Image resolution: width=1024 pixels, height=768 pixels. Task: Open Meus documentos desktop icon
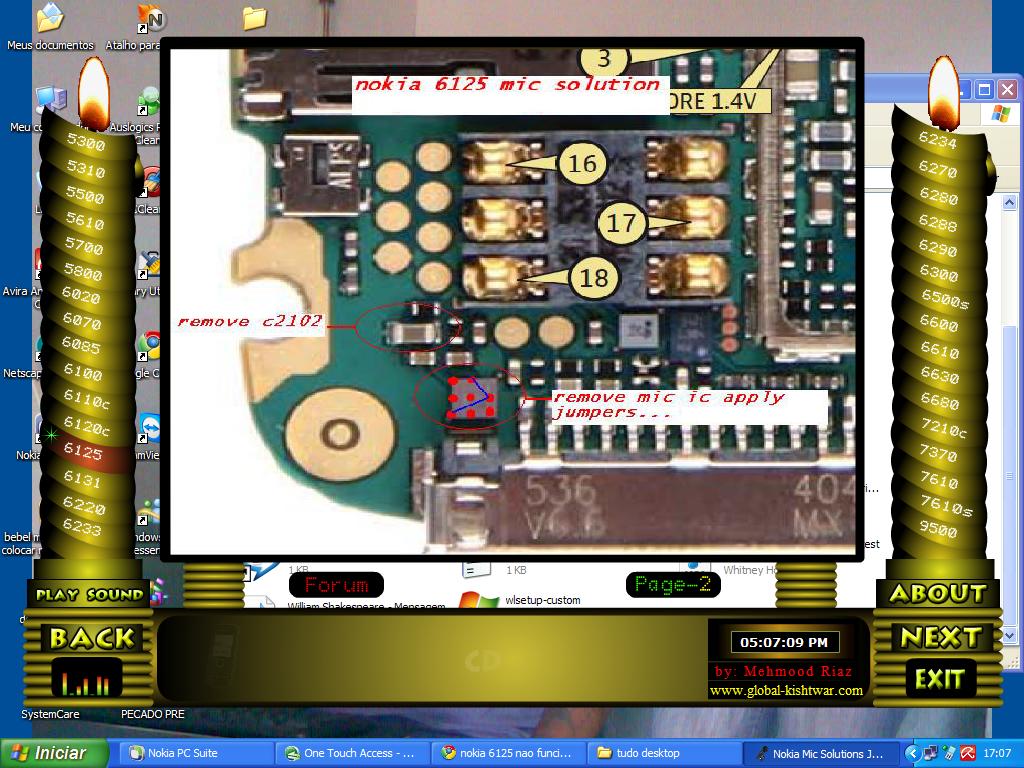pyautogui.click(x=50, y=27)
